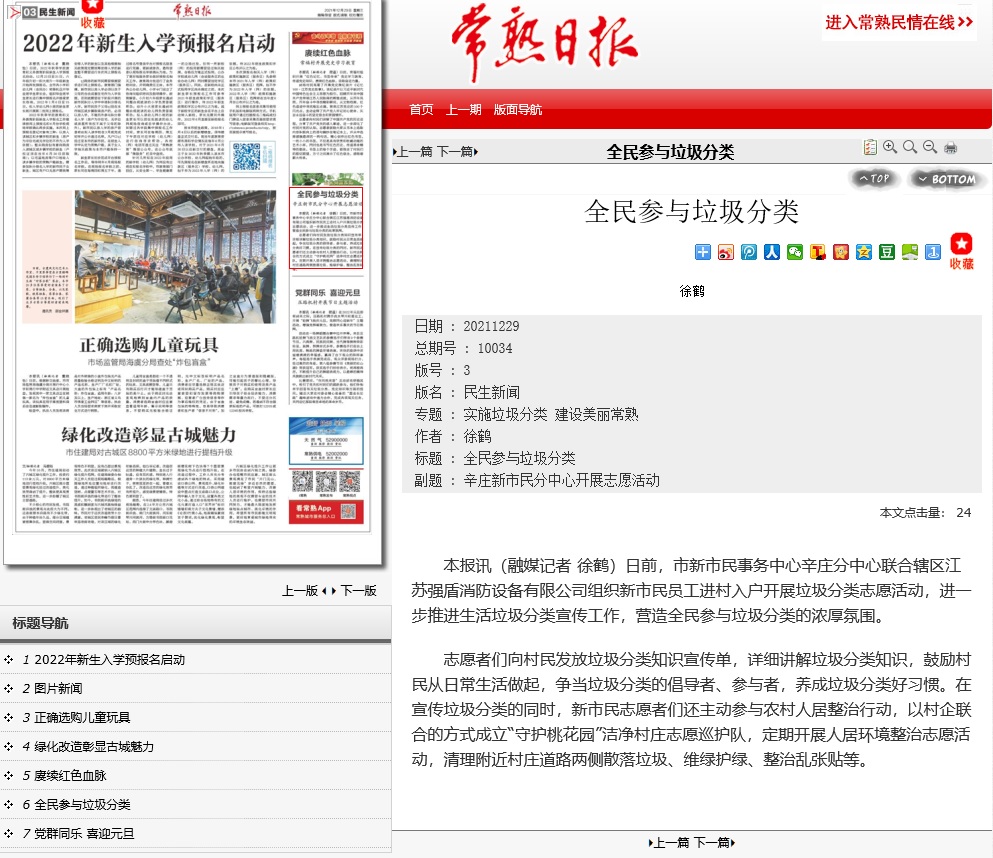Share to QQ Zone yellow star icon
993x858 pixels.
point(864,252)
